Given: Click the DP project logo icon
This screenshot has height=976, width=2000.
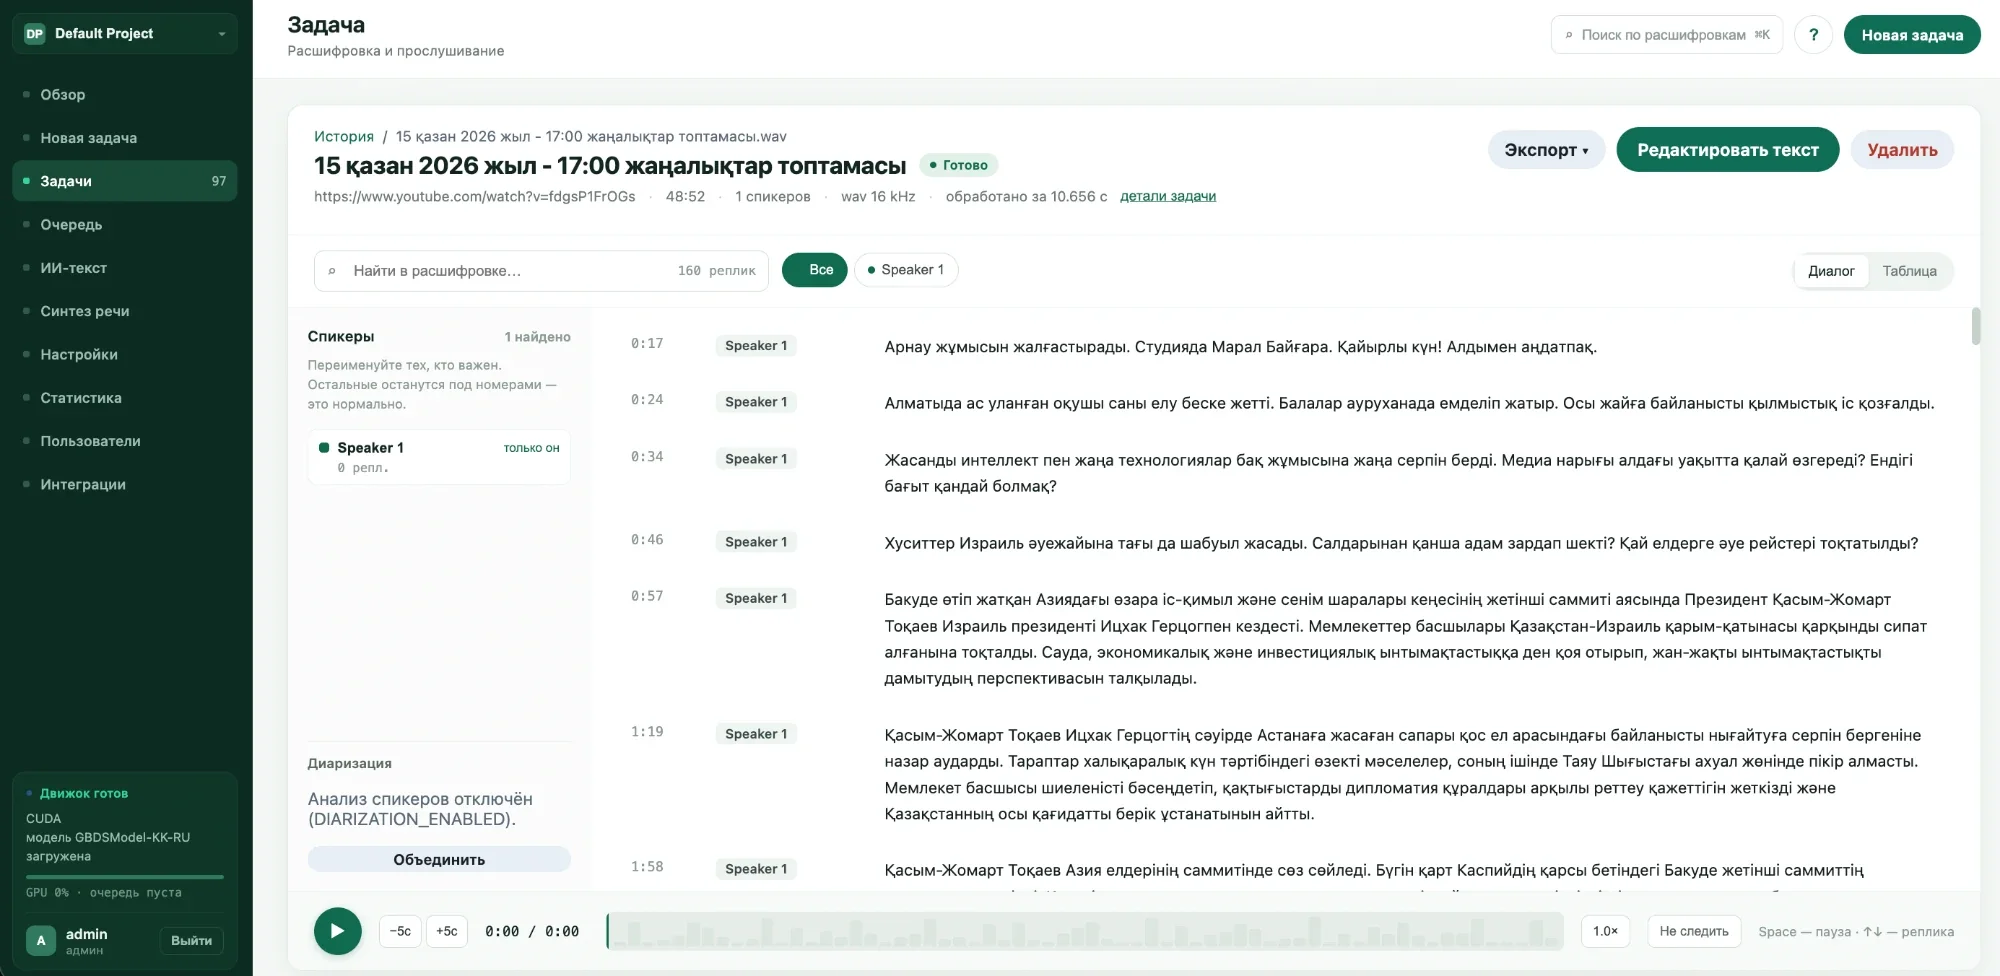Looking at the screenshot, I should [35, 33].
